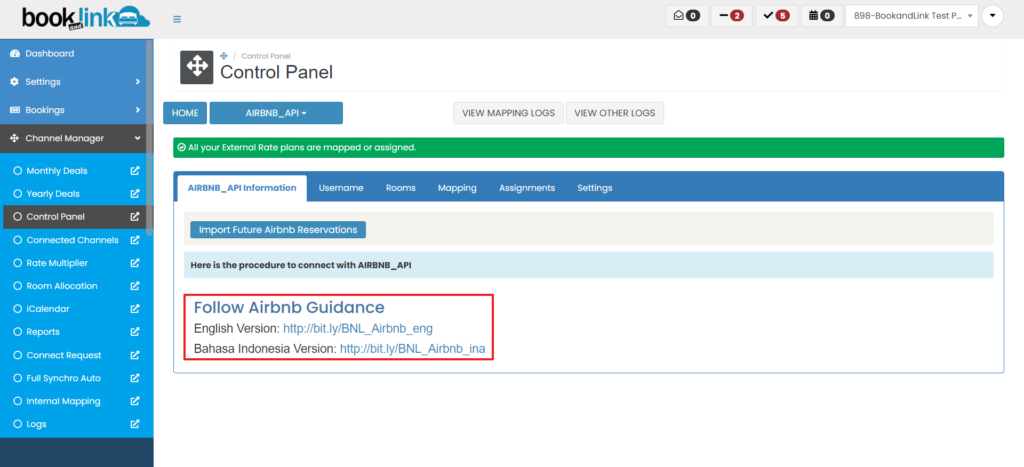Open the English Version bit.ly link

[358, 329]
